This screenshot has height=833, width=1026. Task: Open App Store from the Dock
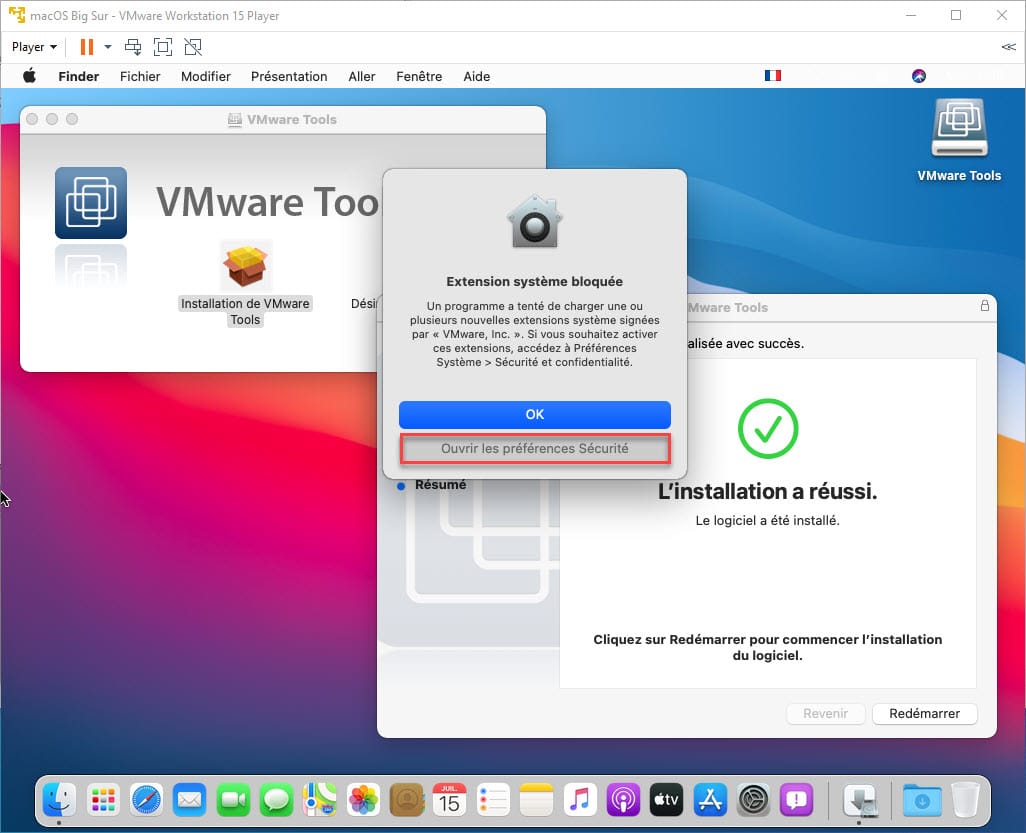[710, 800]
